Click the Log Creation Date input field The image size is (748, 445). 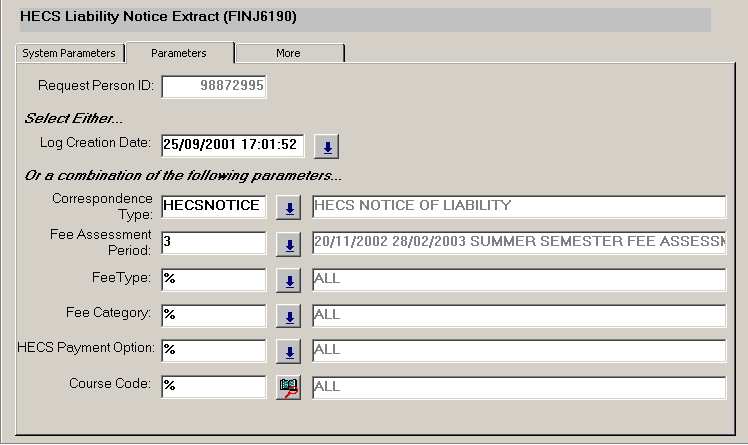231,145
